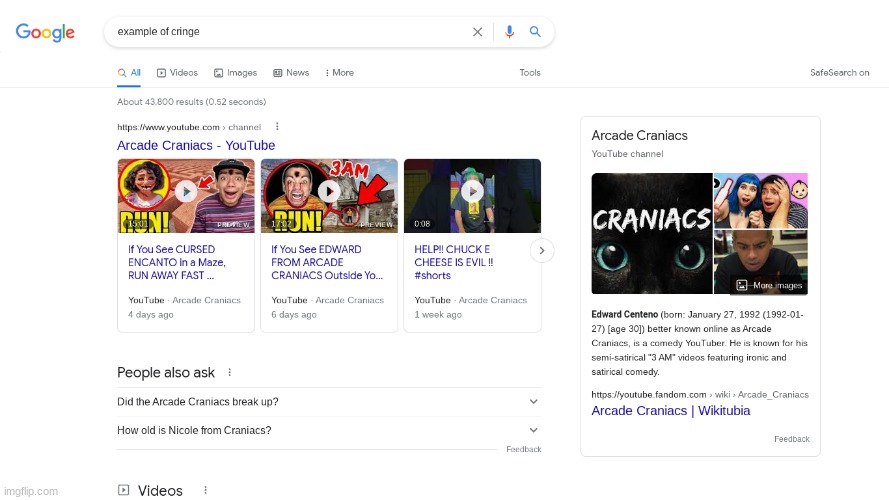Open the 'If You See EDWARD FROM ARCADE' title

[327, 262]
